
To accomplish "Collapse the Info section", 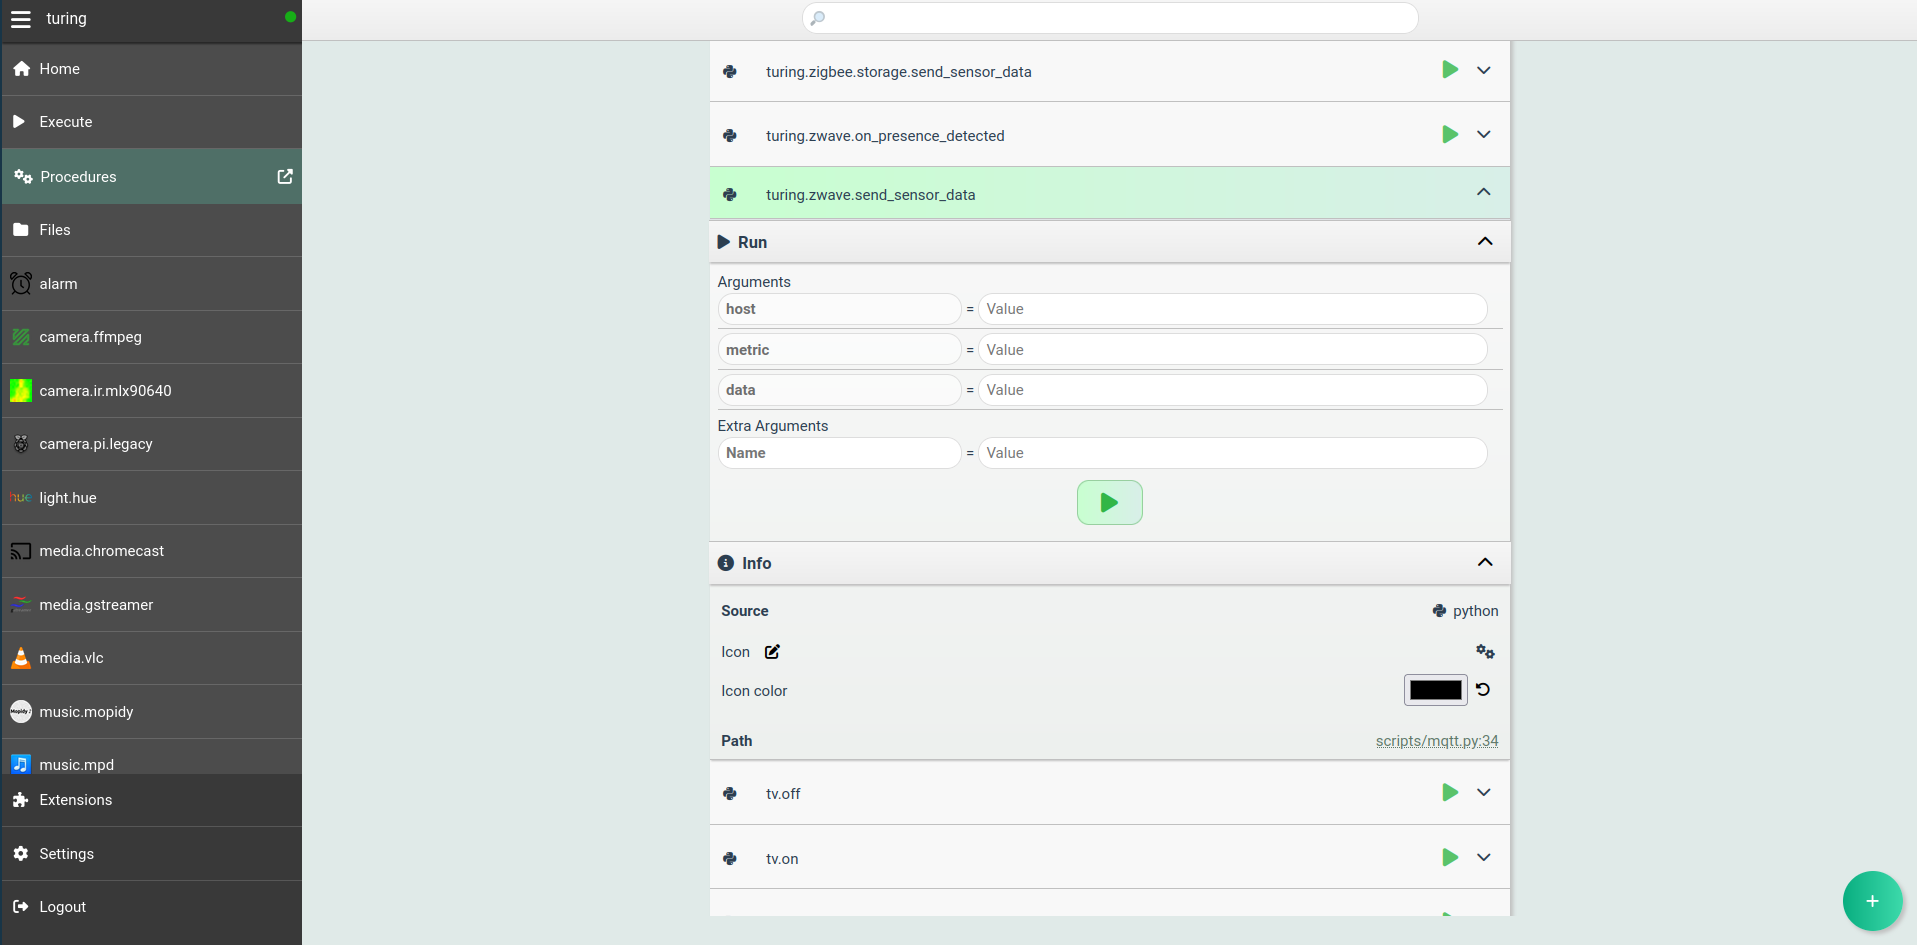I will tap(1485, 563).
